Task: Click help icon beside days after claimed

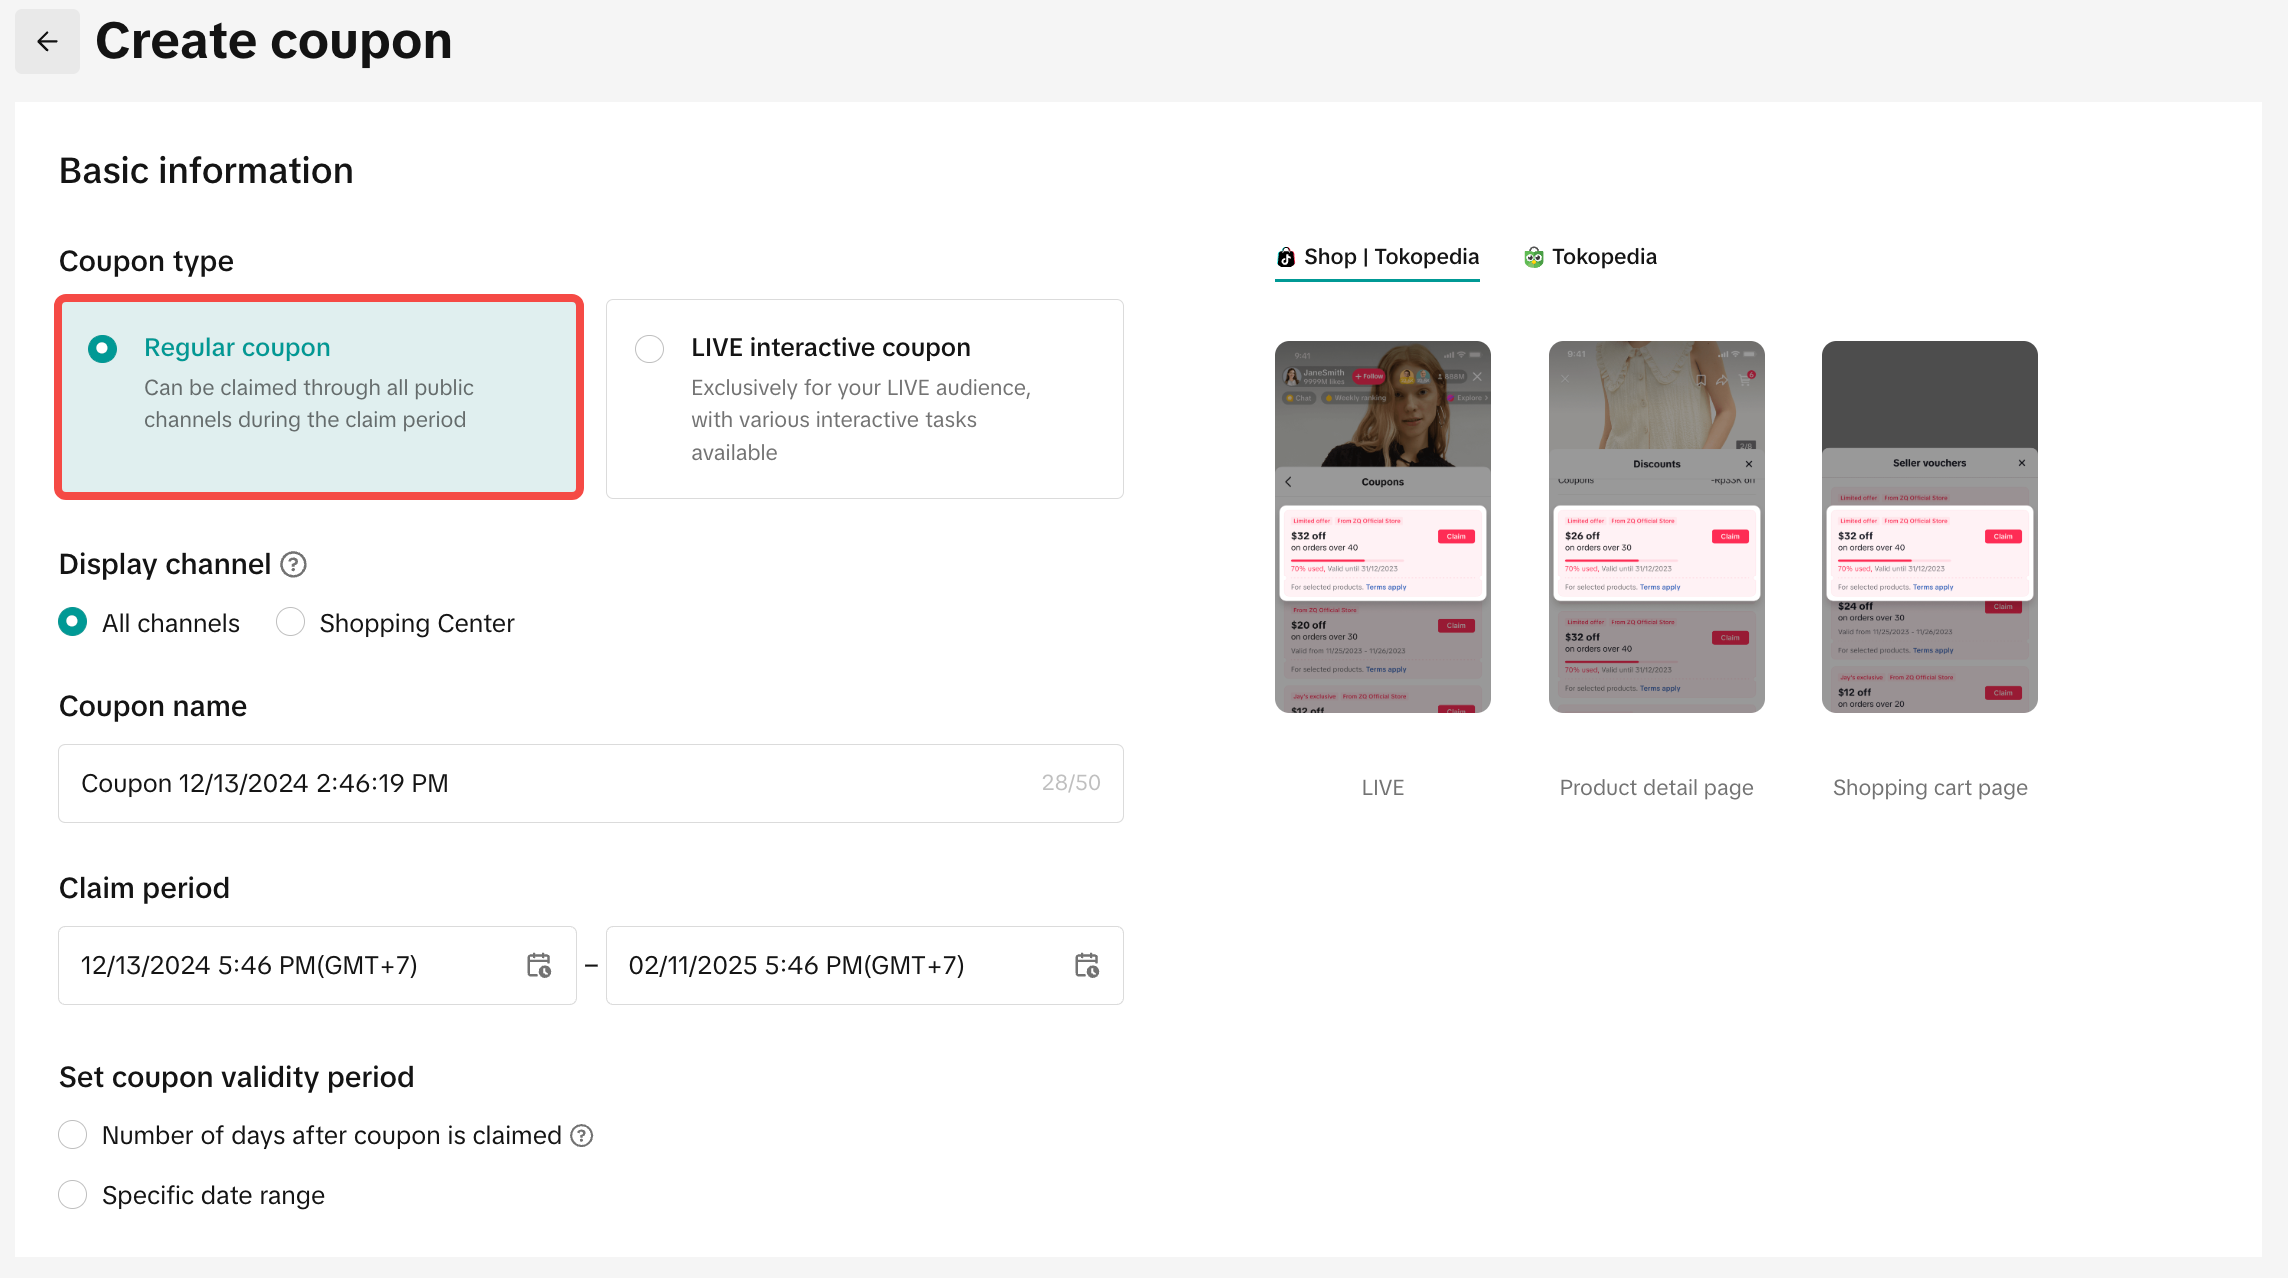Action: [x=581, y=1135]
